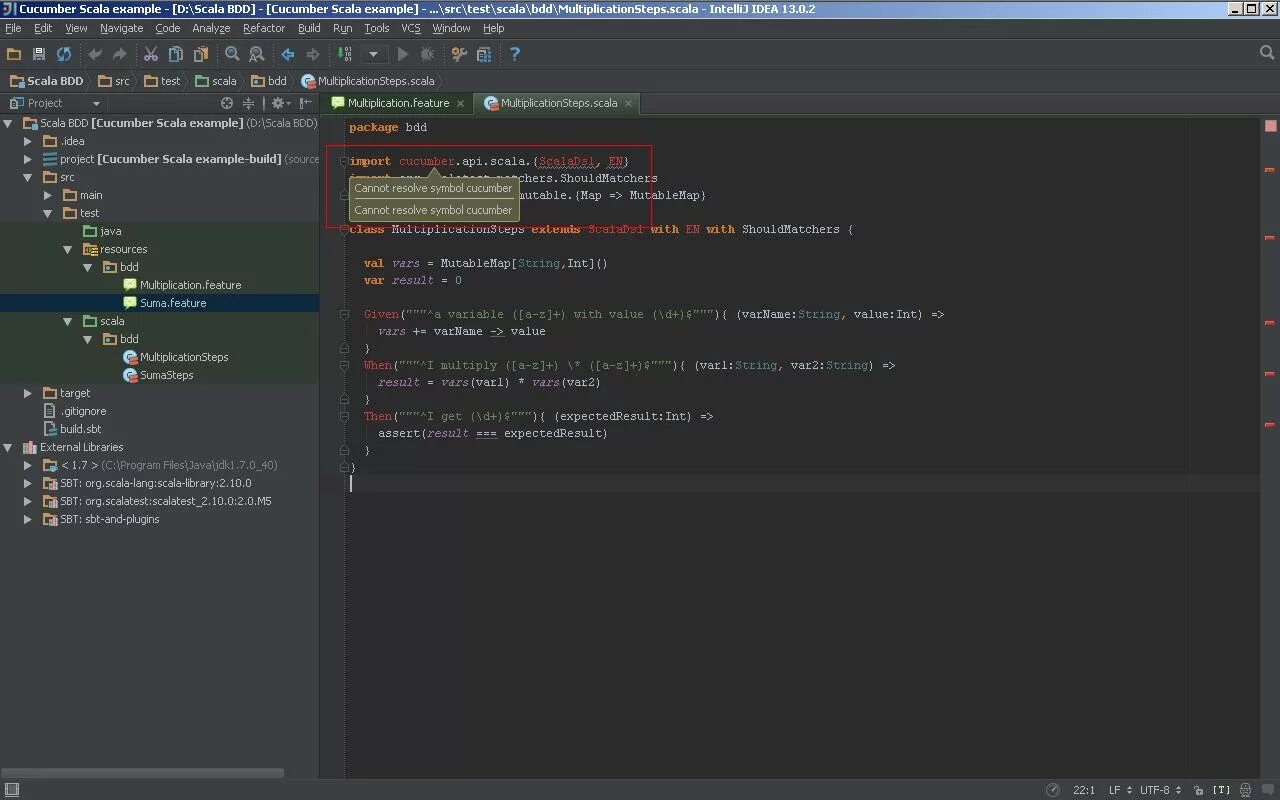Close the Multiplication.feature tab
Image resolution: width=1280 pixels, height=800 pixels.
click(460, 103)
